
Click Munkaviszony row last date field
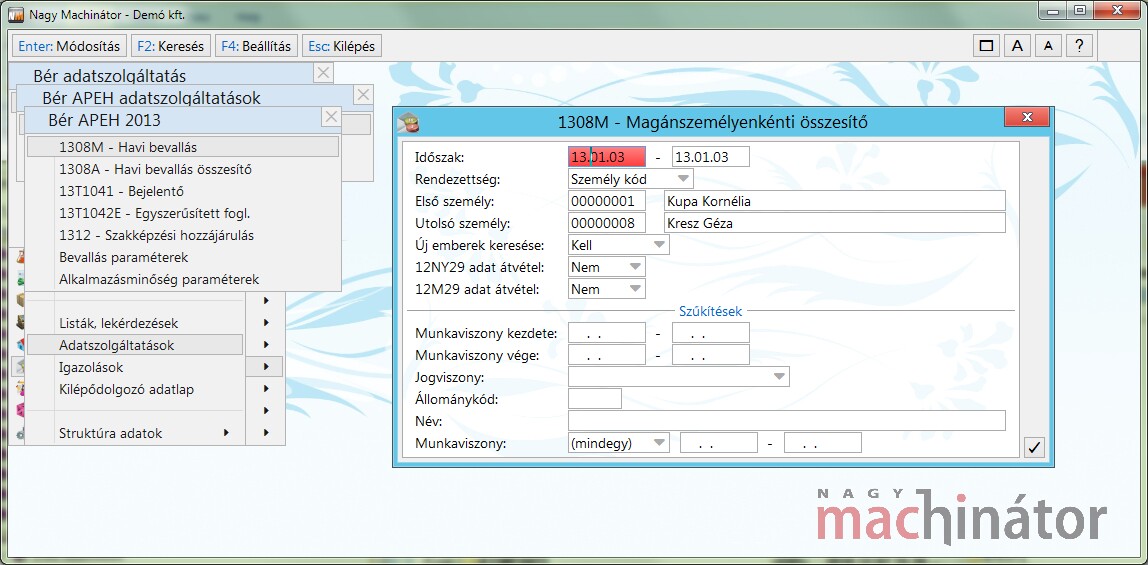coord(823,443)
